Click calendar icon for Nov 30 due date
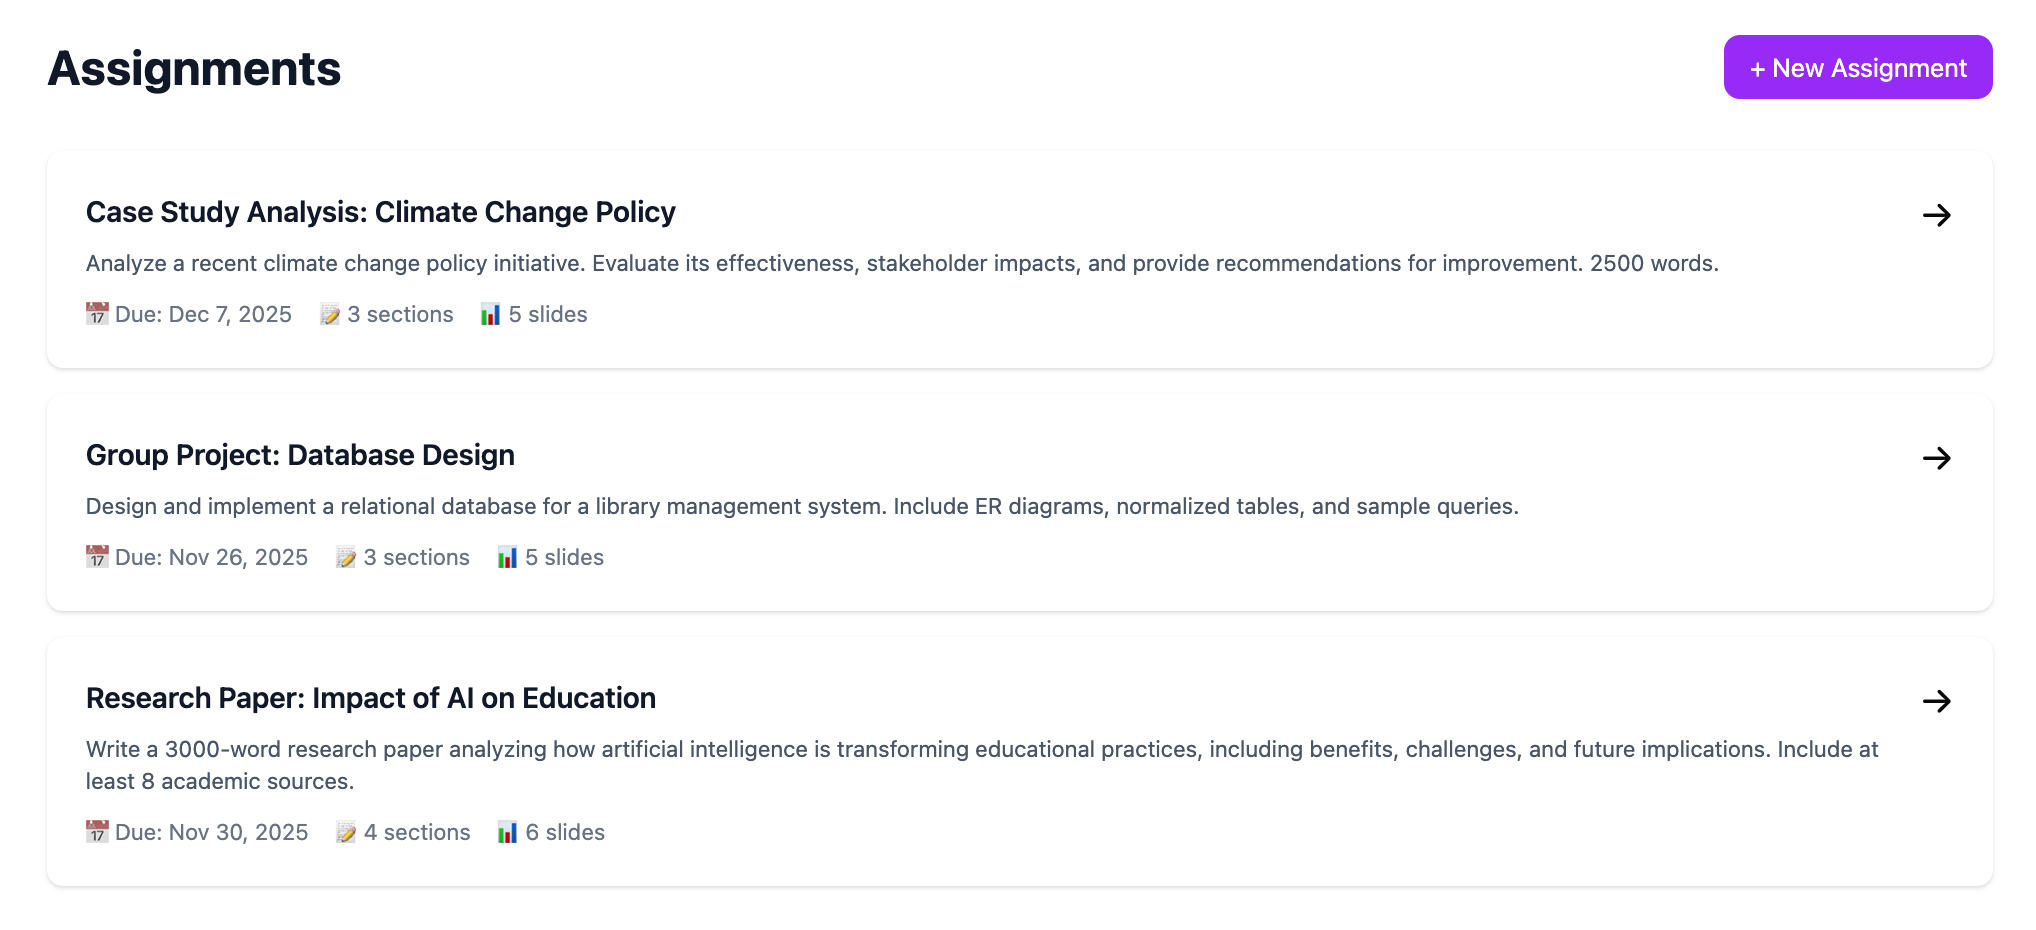This screenshot has height=930, width=2036. 97,832
